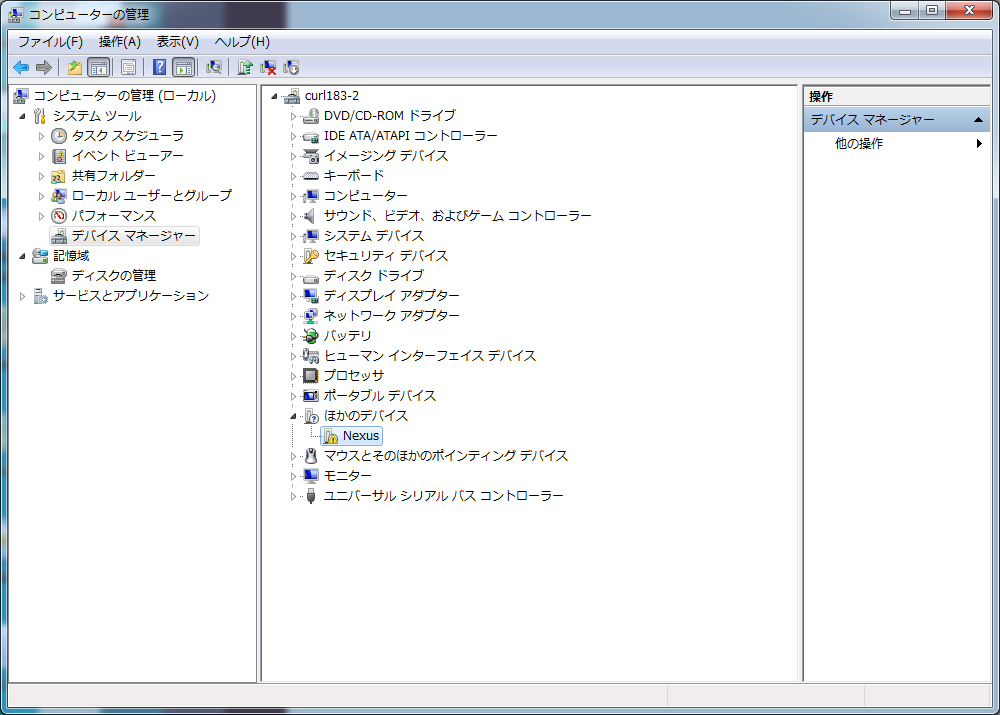1000x715 pixels.
Task: Click the Up one level folder icon
Action: [x=74, y=67]
